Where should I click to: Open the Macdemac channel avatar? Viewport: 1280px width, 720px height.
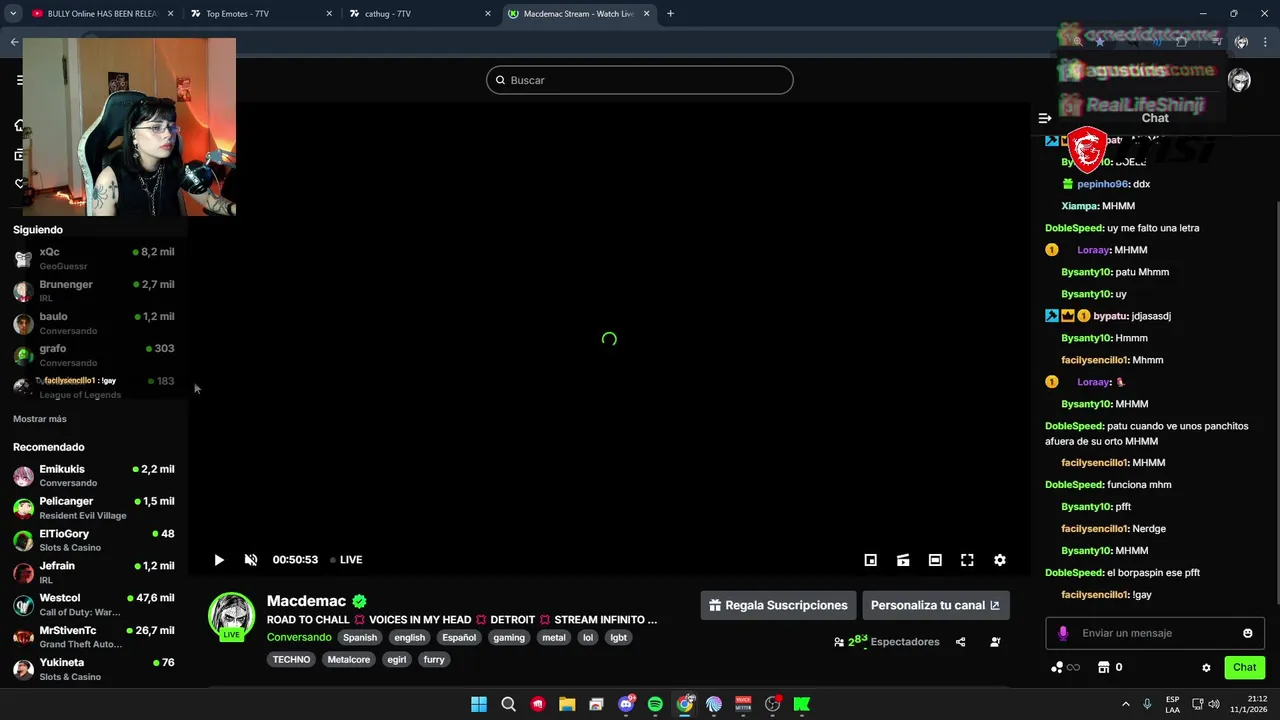(231, 614)
